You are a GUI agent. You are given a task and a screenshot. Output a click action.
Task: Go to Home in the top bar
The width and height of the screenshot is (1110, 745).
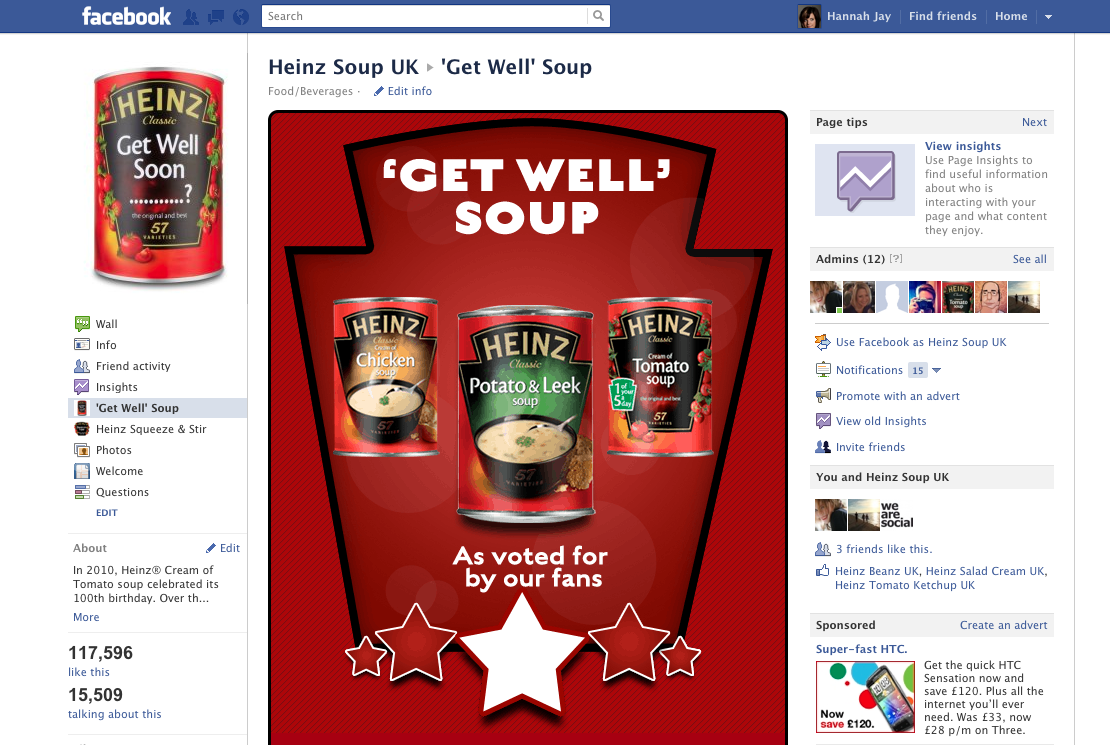pyautogui.click(x=1011, y=16)
